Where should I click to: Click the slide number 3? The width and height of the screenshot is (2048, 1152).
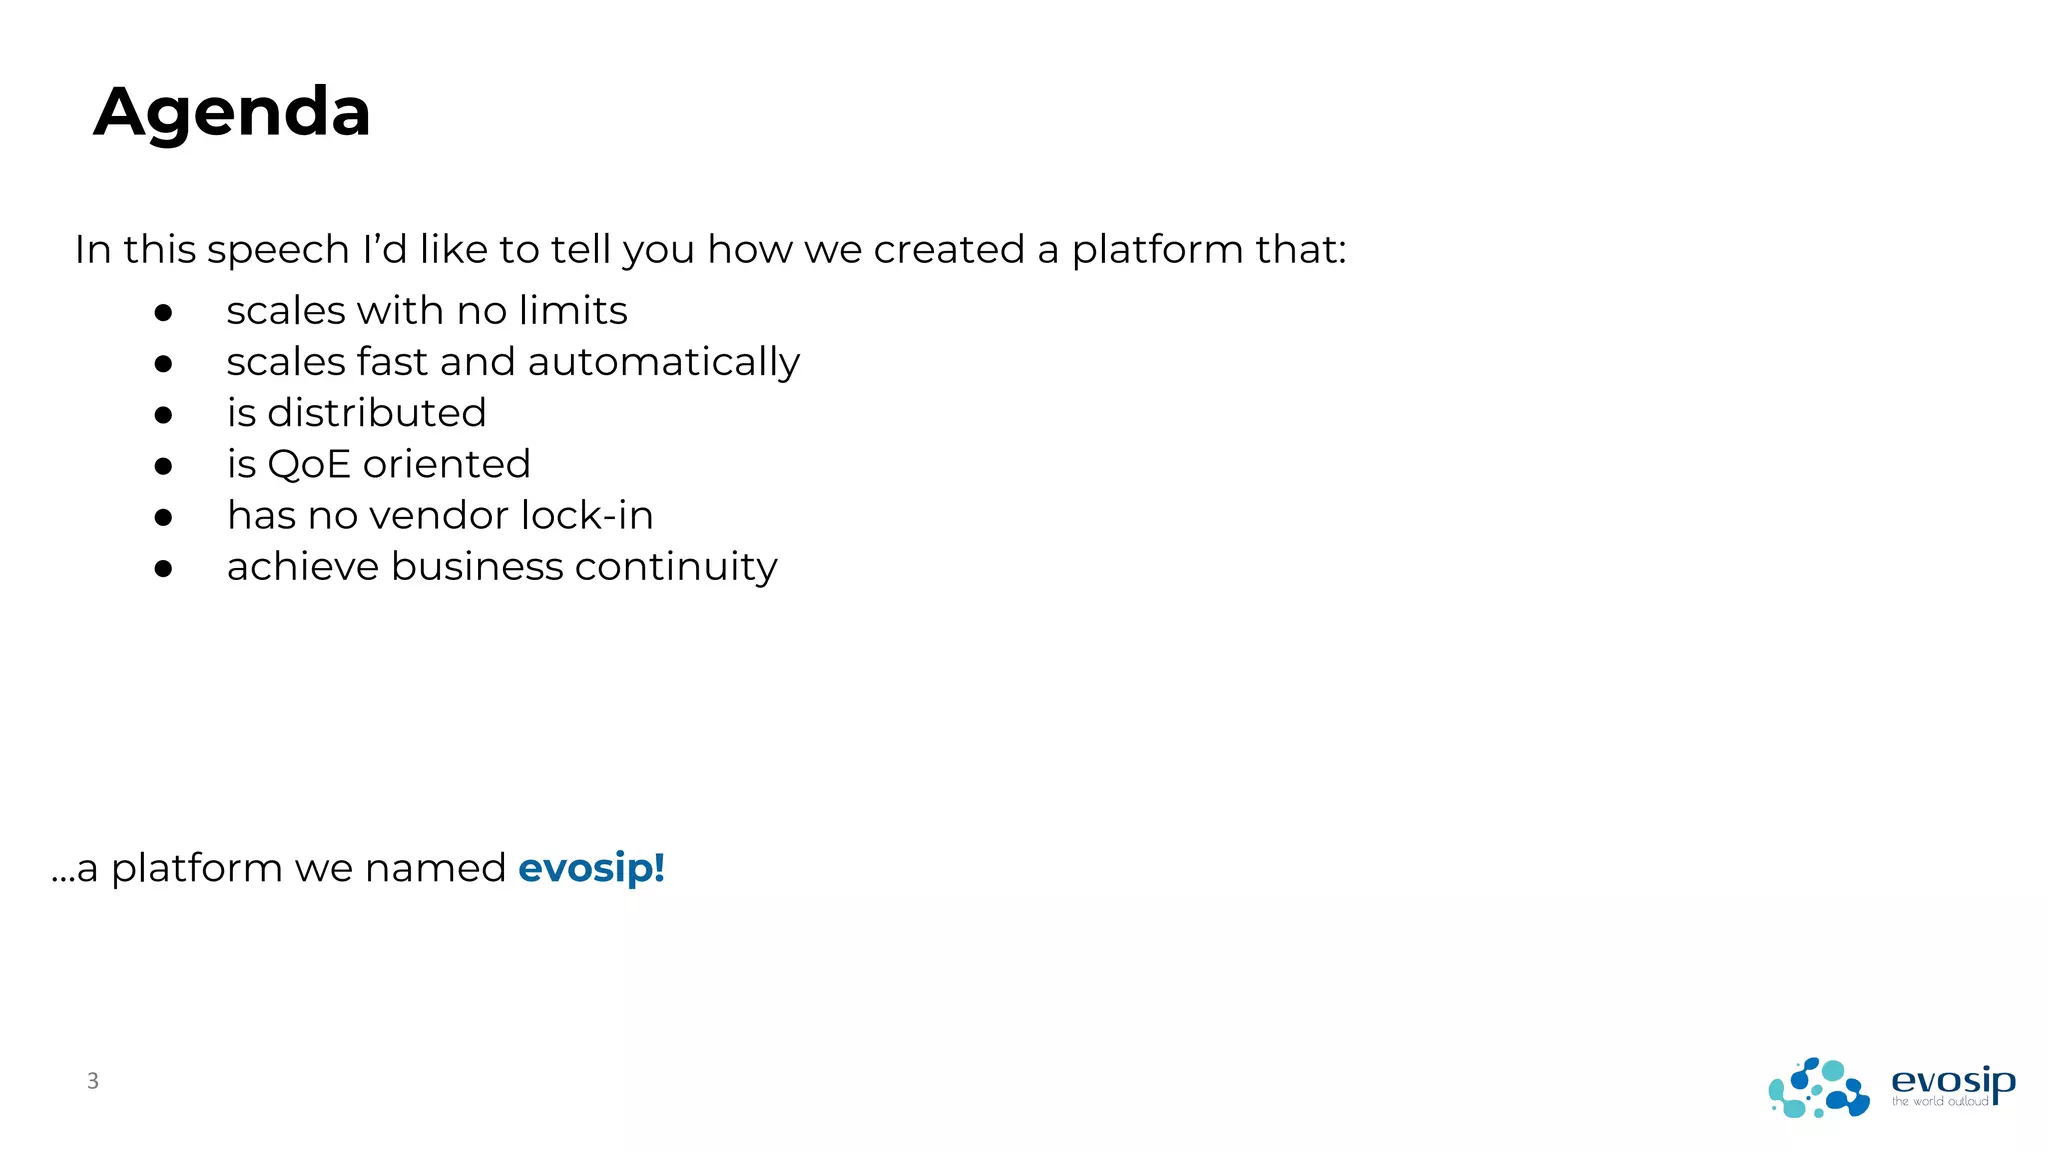point(93,1081)
